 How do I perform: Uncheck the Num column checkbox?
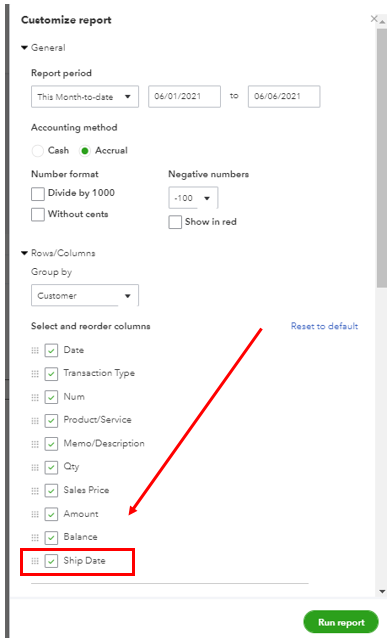[x=51, y=397]
